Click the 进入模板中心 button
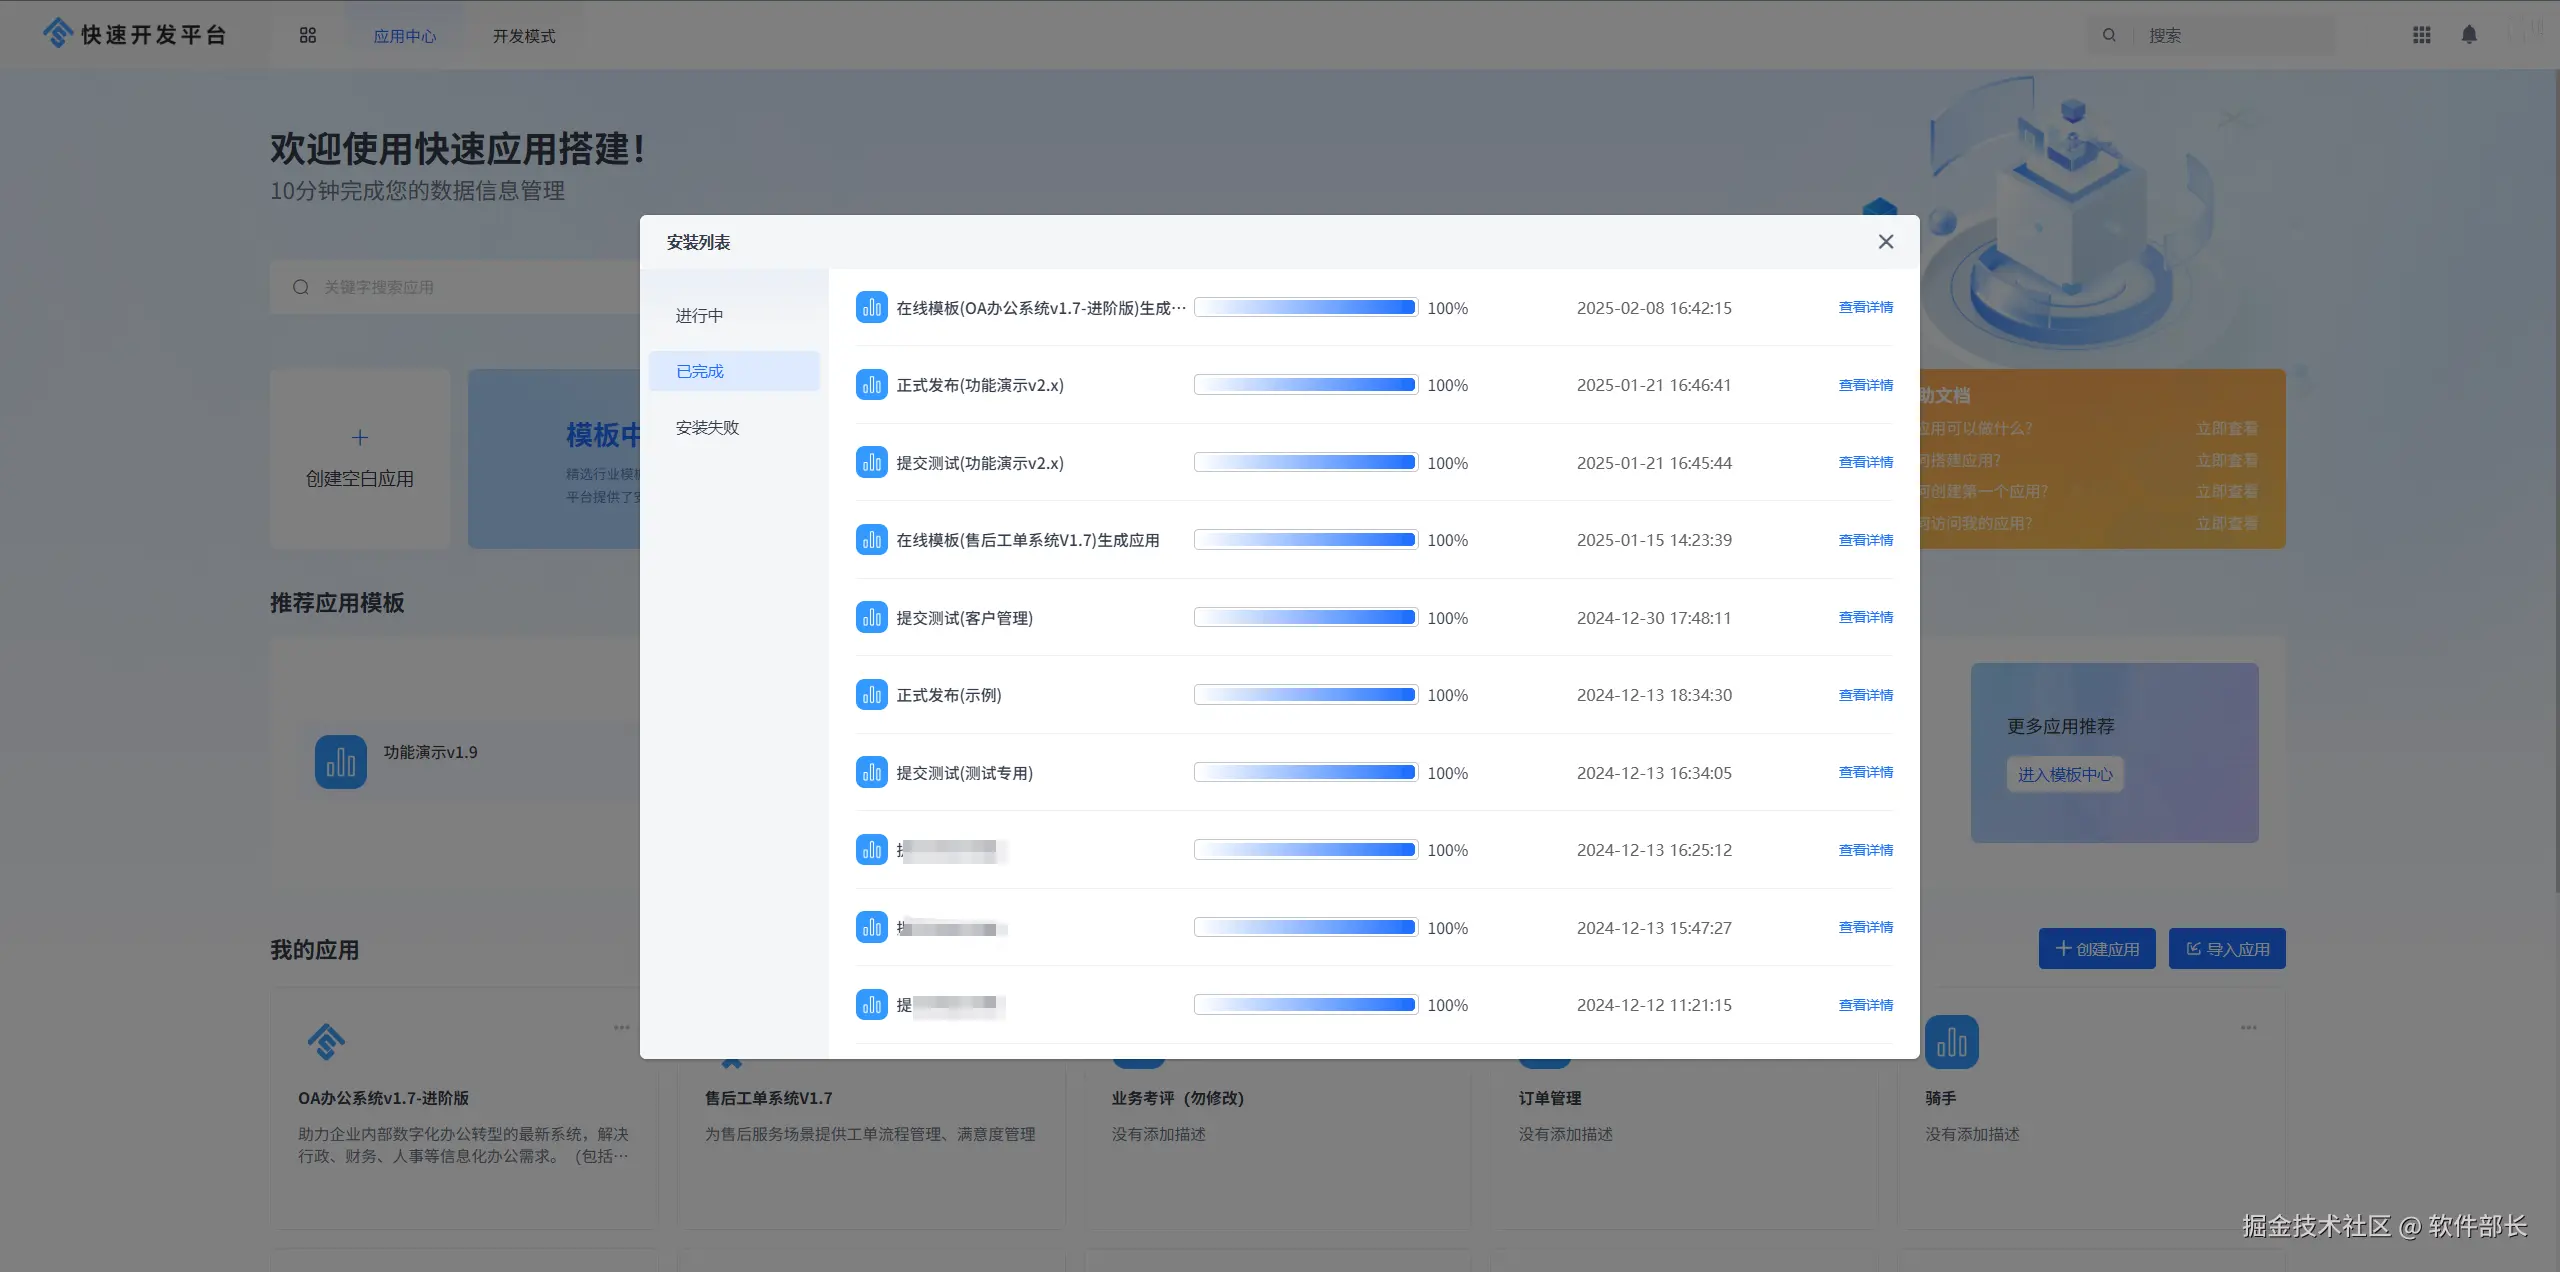Screen dimensions: 2560x1272 click(x=2065, y=774)
